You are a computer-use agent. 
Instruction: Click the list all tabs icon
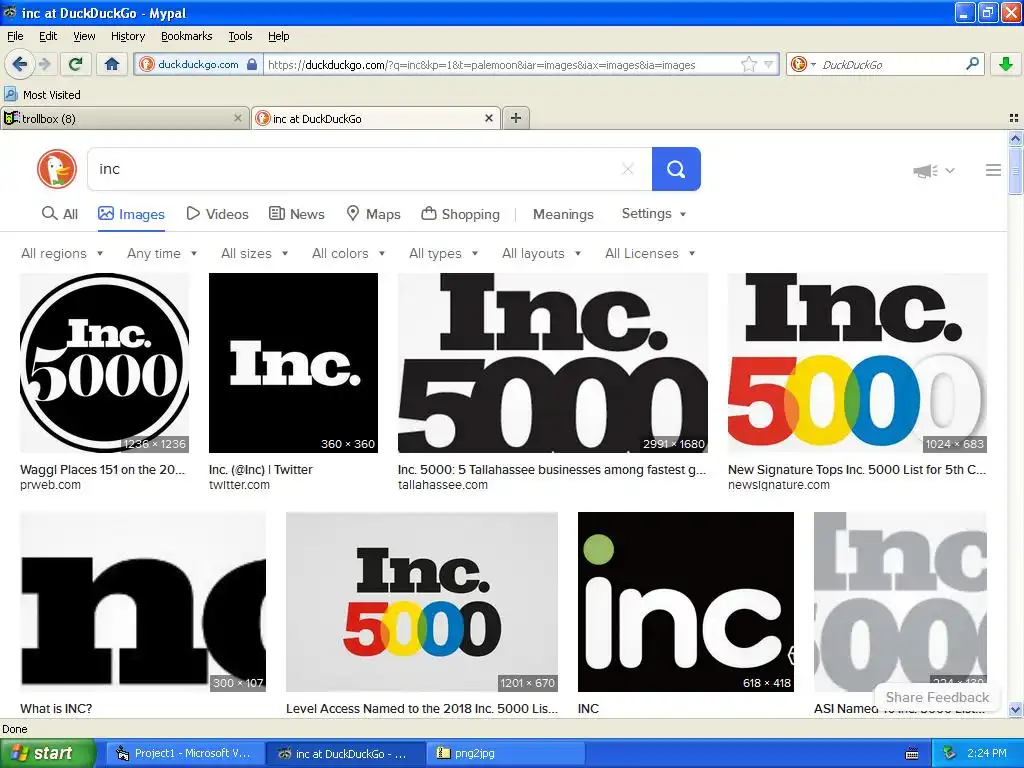tap(1014, 118)
